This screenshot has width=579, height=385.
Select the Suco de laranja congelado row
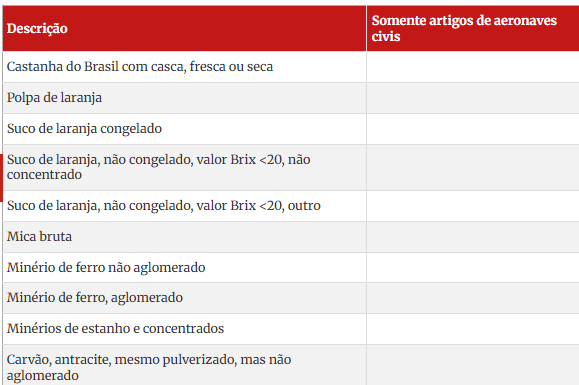291,129
